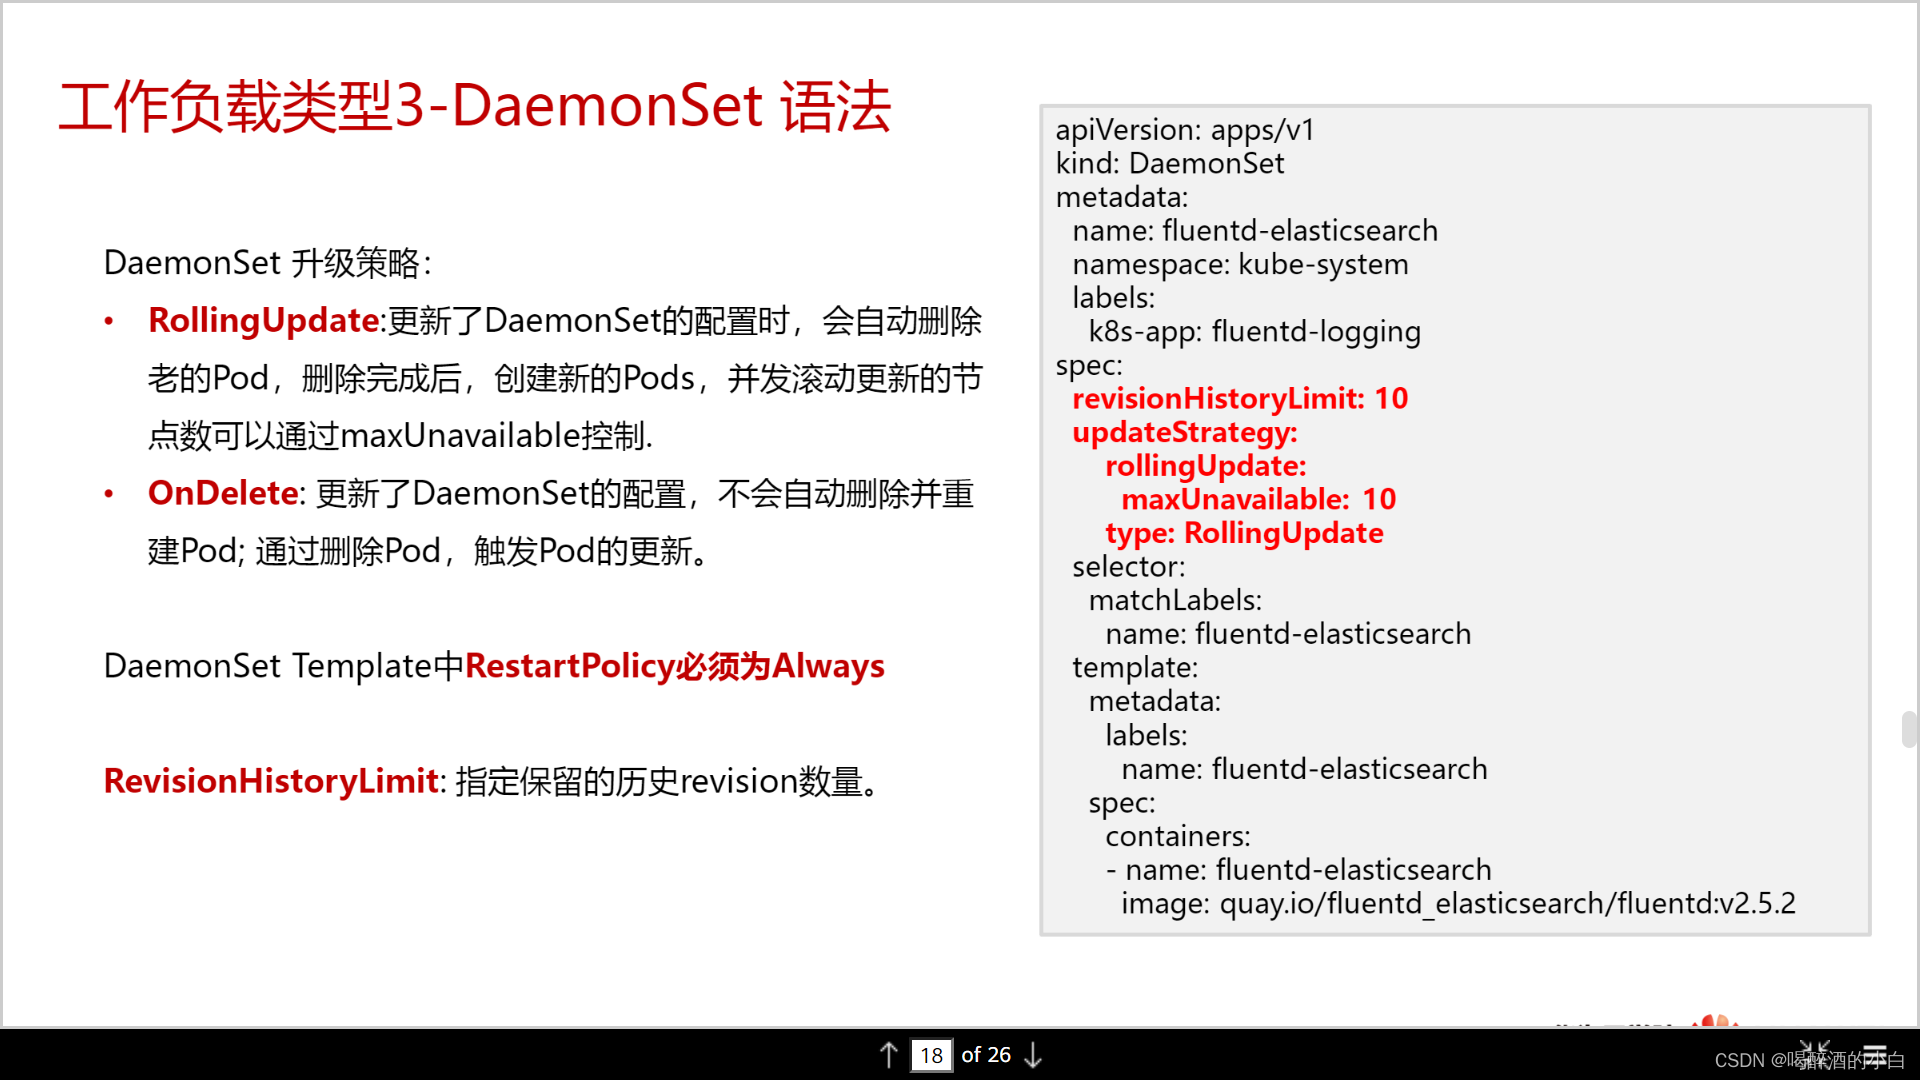Image resolution: width=1920 pixels, height=1080 pixels.
Task: Click the 'apiVersion: apps/v1' line
Action: pyautogui.click(x=1185, y=130)
